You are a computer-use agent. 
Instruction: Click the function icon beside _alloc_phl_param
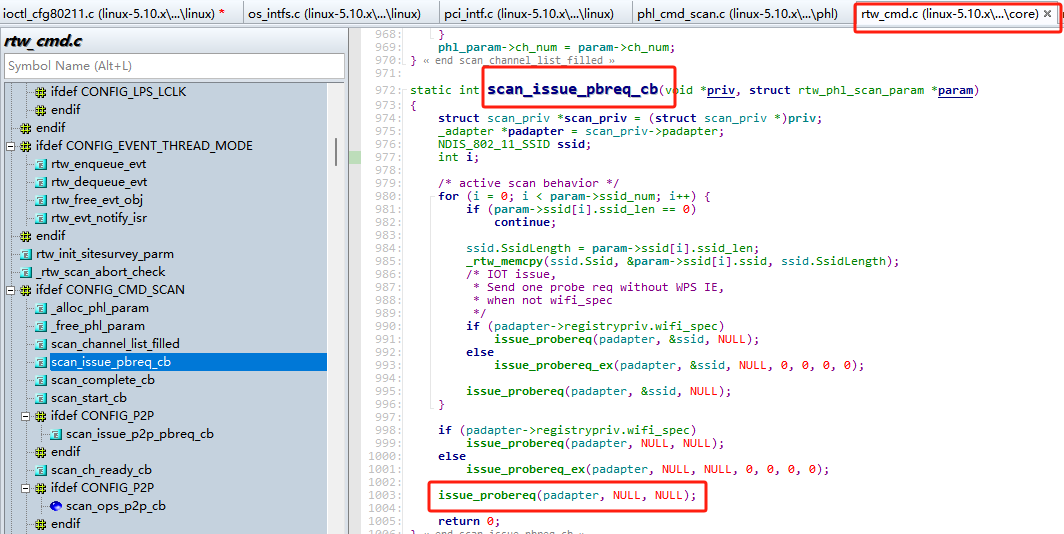pos(41,308)
